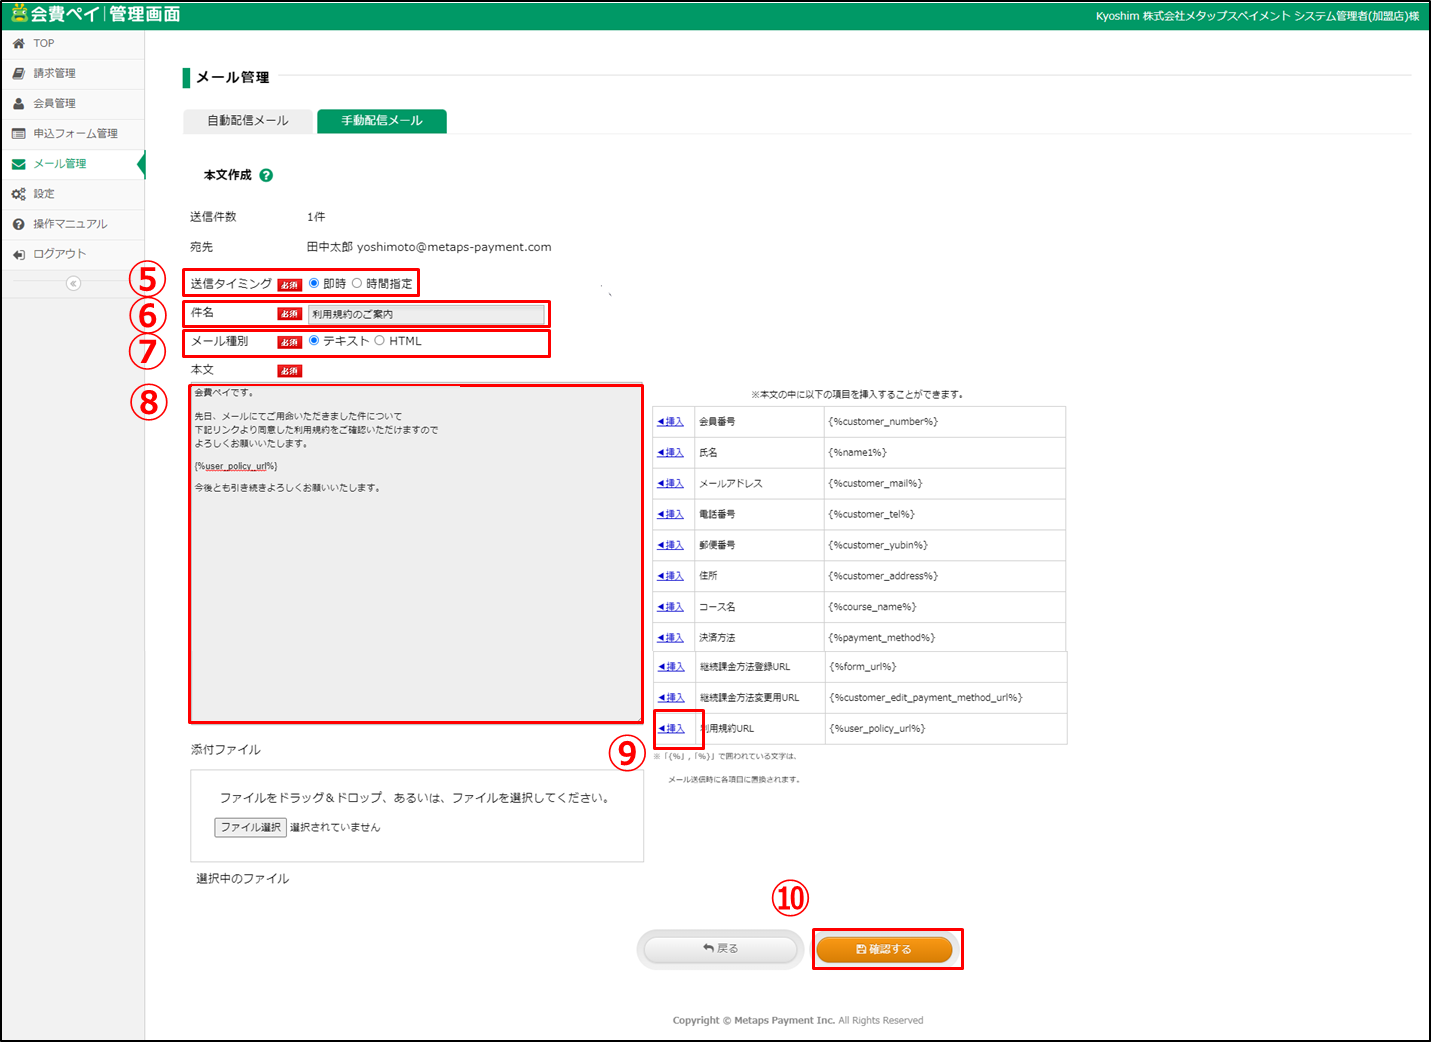Collapse the sidebar with the chevron button
Viewport: 1431px width, 1042px height.
tap(73, 284)
